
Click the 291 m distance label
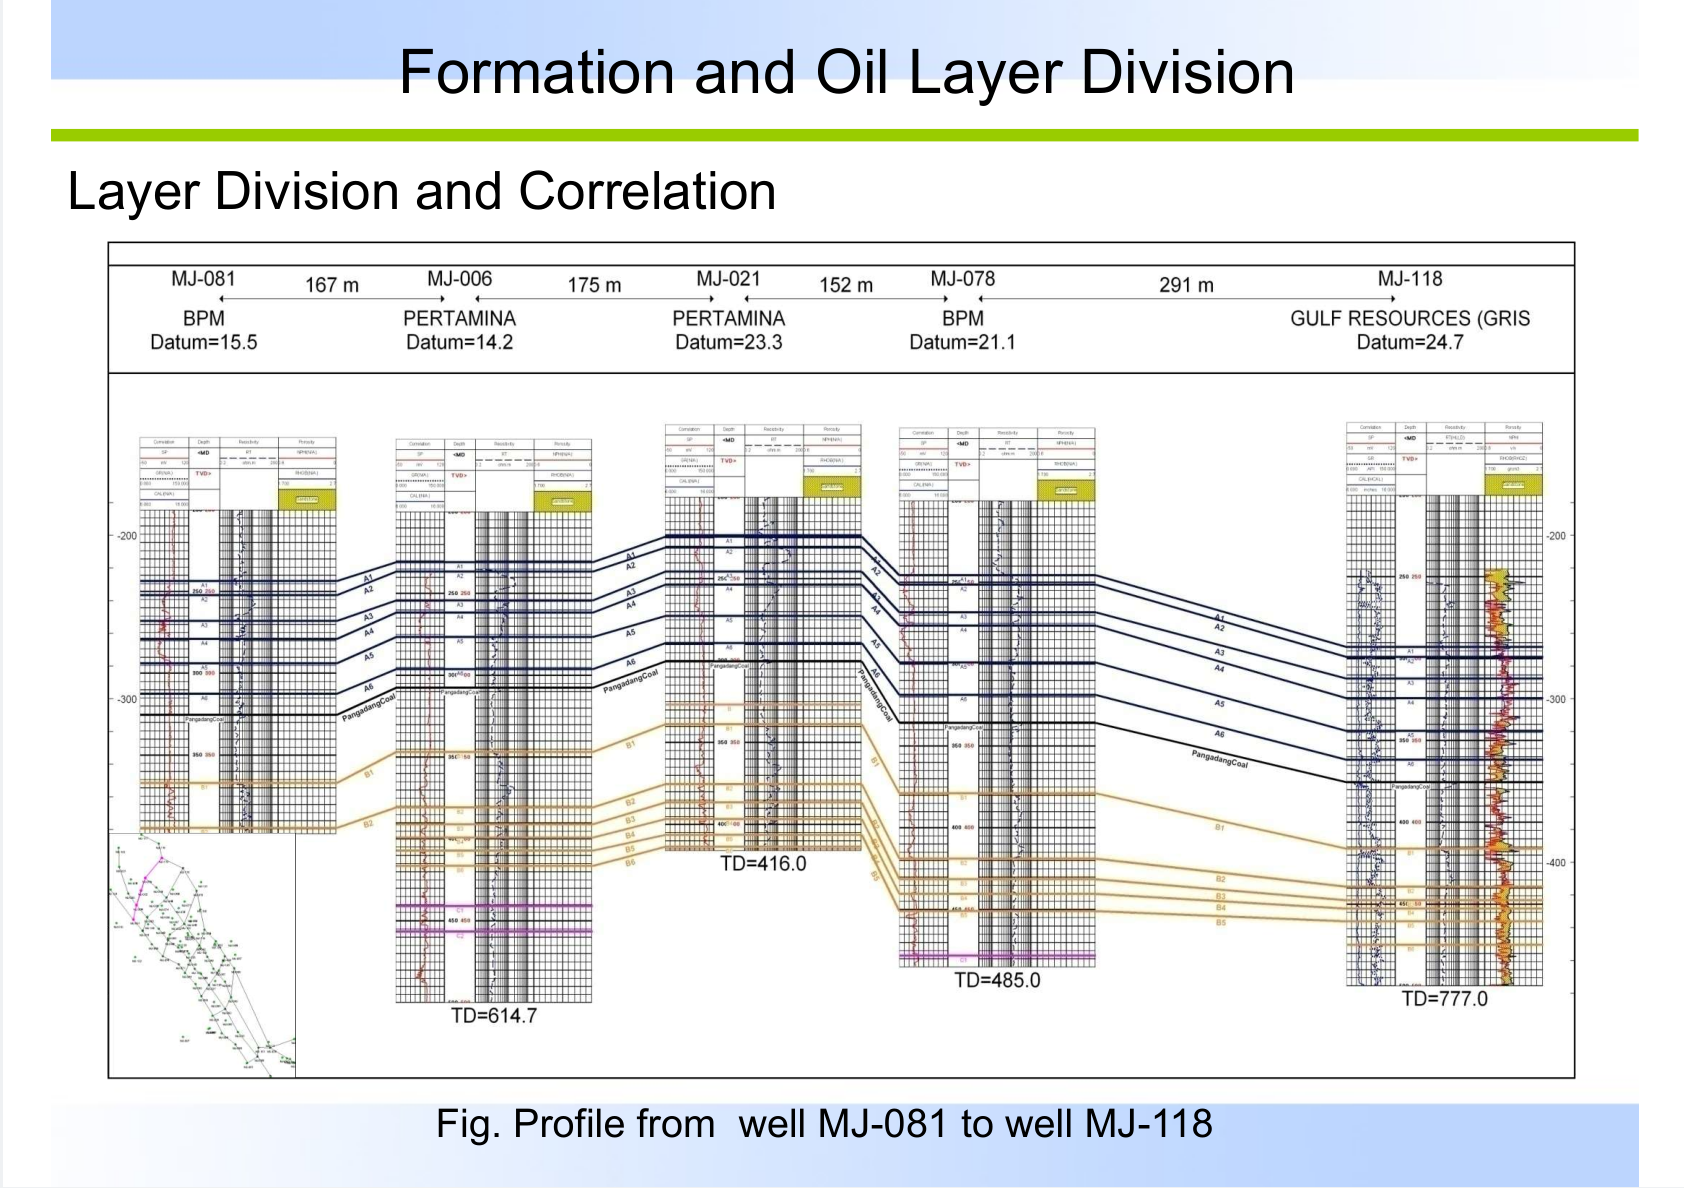click(x=1186, y=285)
